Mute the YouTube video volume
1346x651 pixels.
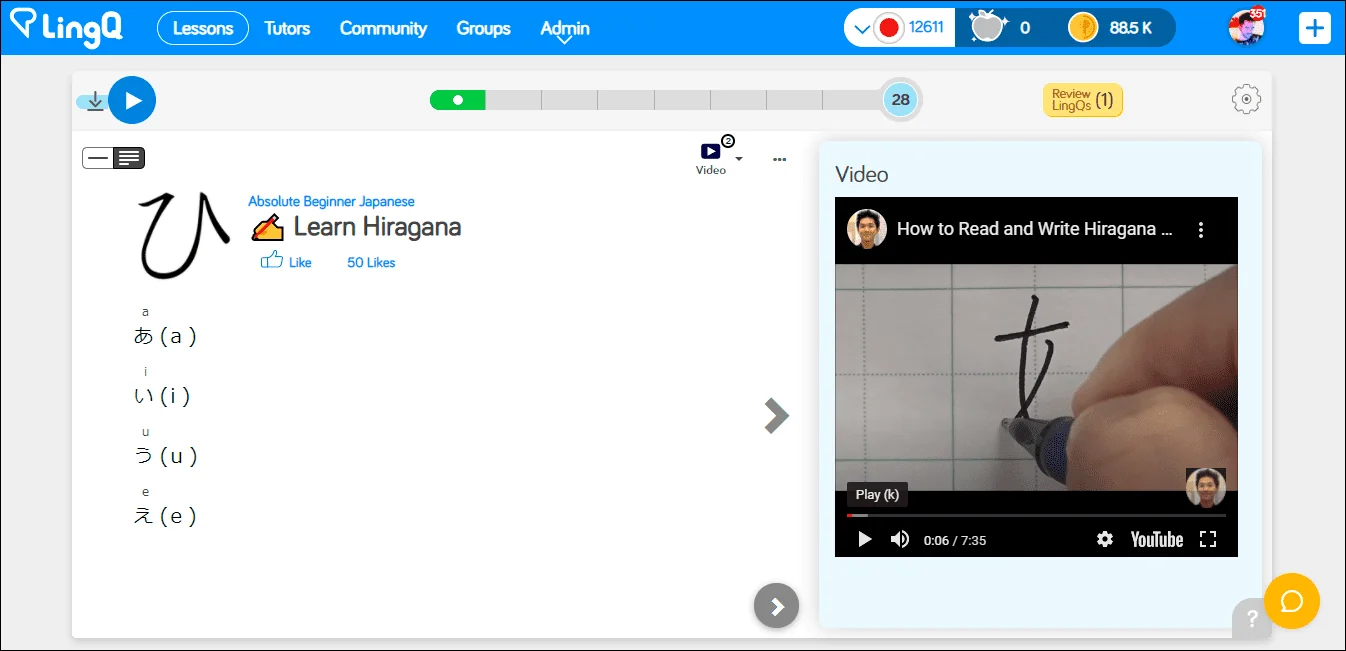[x=900, y=539]
